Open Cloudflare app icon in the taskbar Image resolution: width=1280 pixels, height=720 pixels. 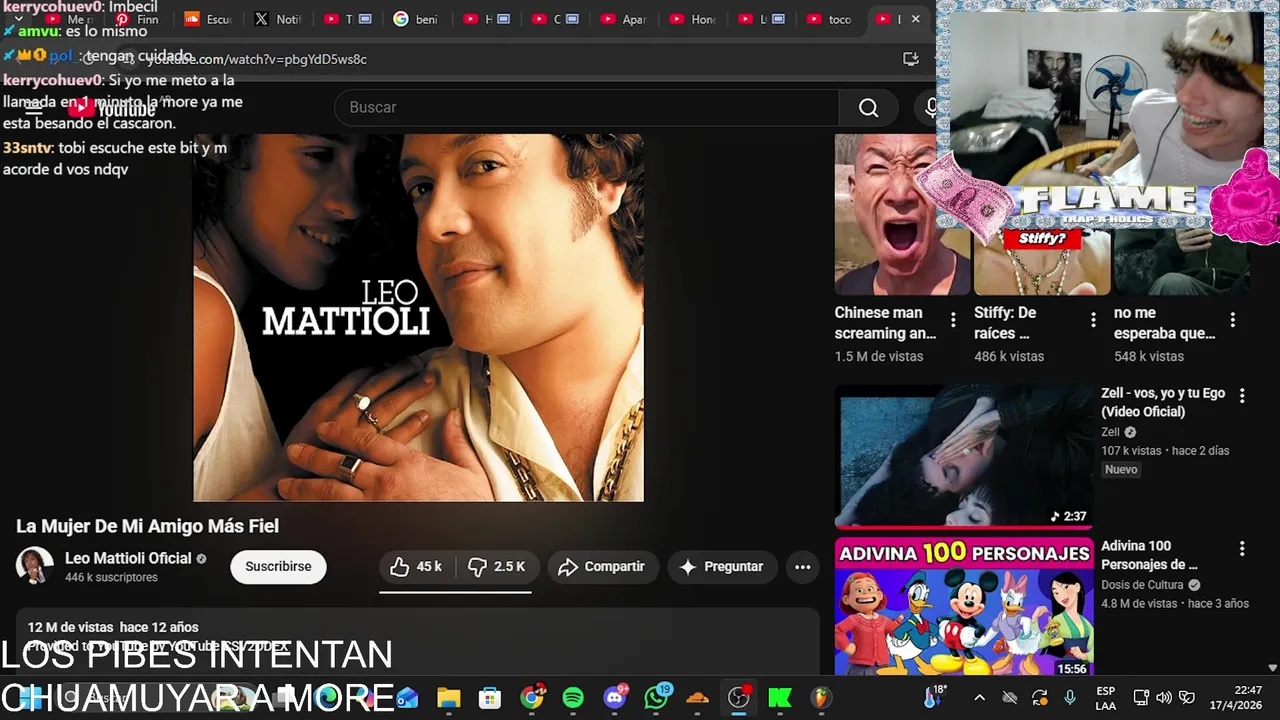[697, 698]
